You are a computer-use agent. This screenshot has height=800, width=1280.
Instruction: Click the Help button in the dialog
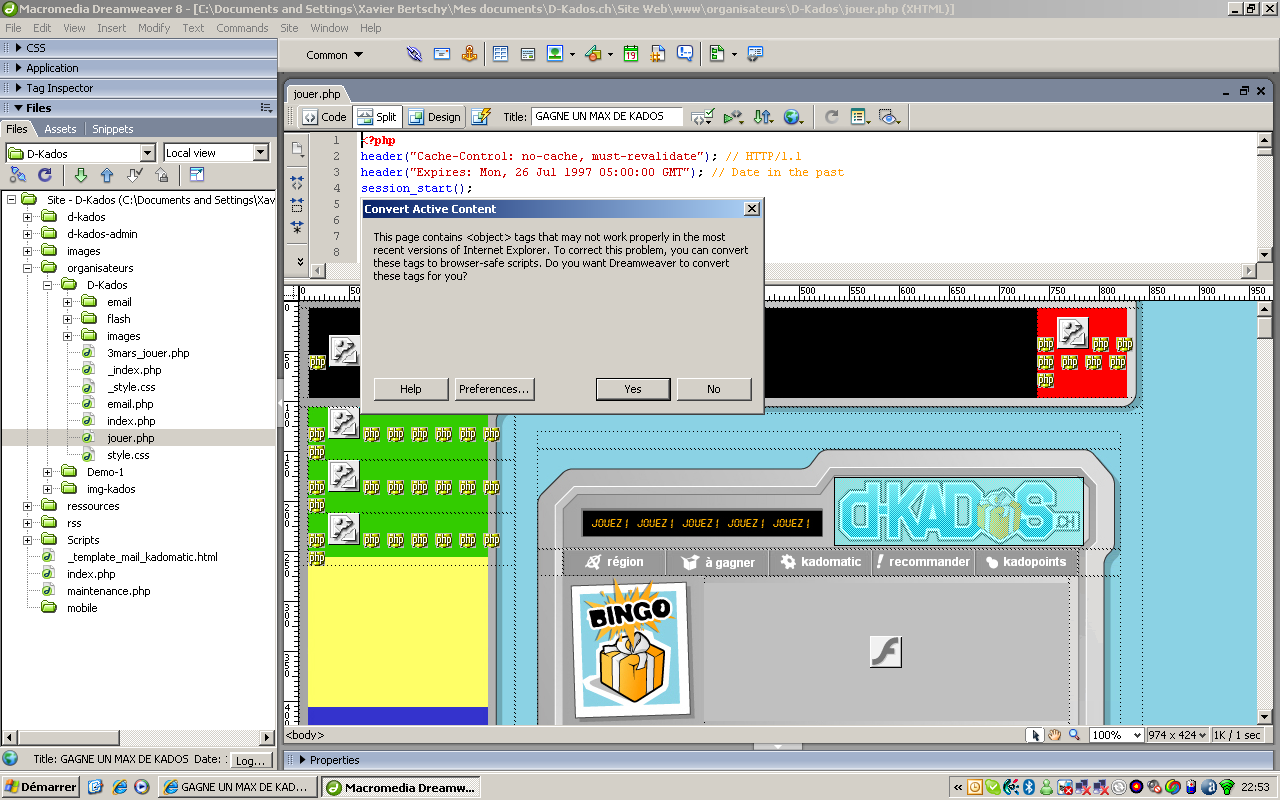pyautogui.click(x=411, y=389)
